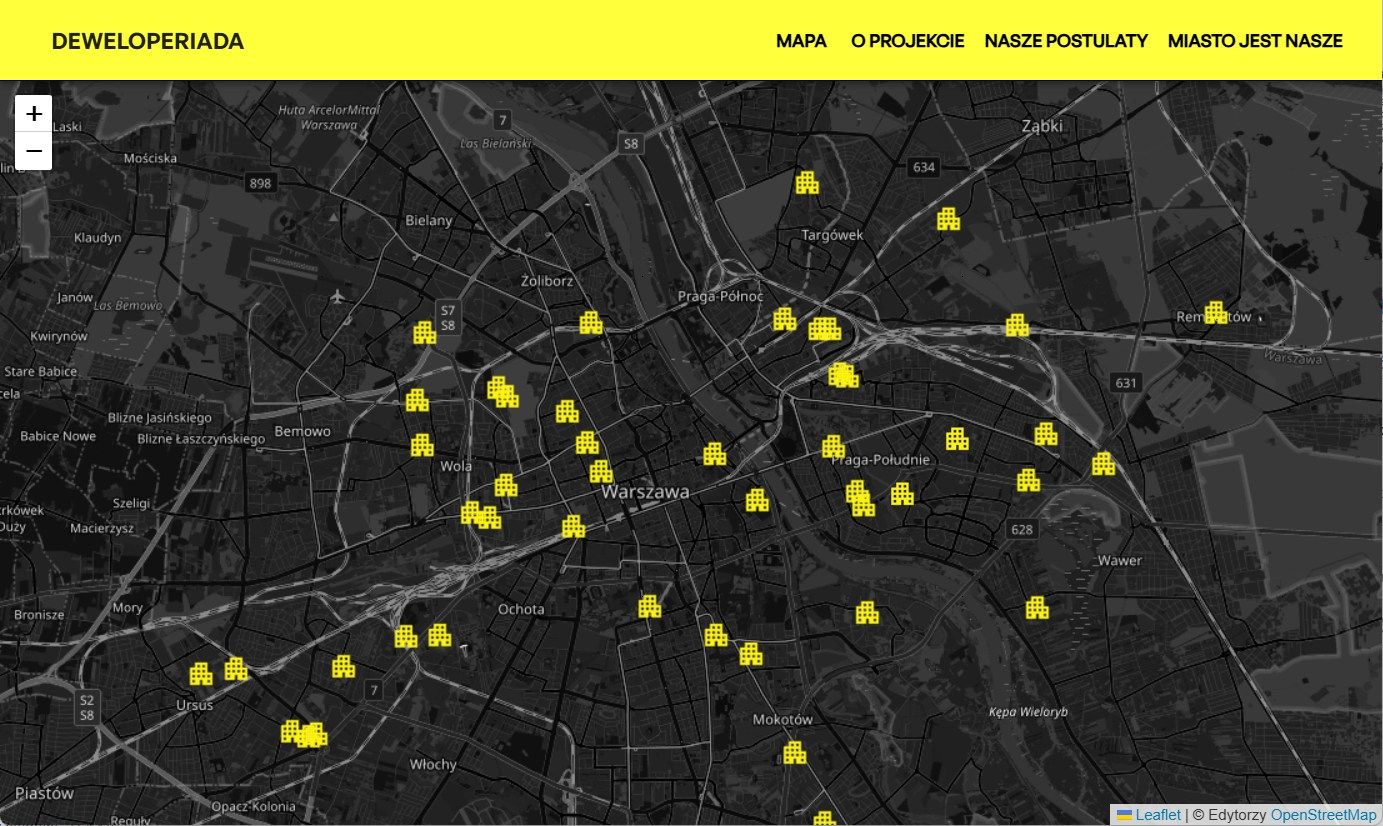Click the building marker right of Ochota
The height and width of the screenshot is (826, 1383).
tap(649, 606)
